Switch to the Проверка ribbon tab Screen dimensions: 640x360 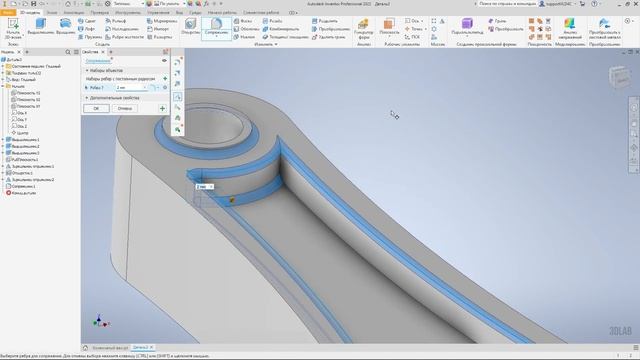click(100, 13)
